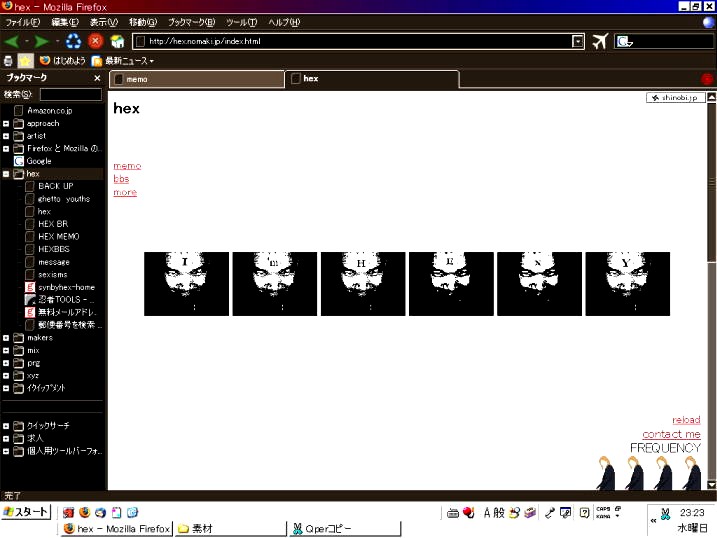Close the bookmarks sidebar panel

pyautogui.click(x=97, y=78)
